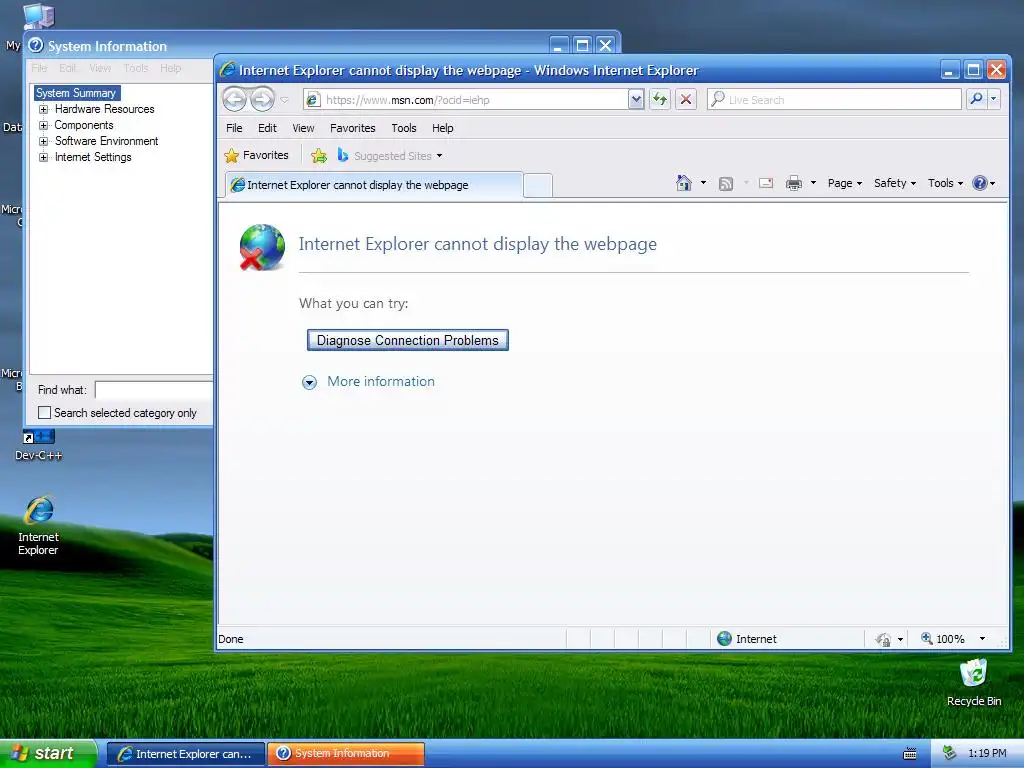Check Search selected category only
Image resolution: width=1024 pixels, height=768 pixels.
coord(44,413)
